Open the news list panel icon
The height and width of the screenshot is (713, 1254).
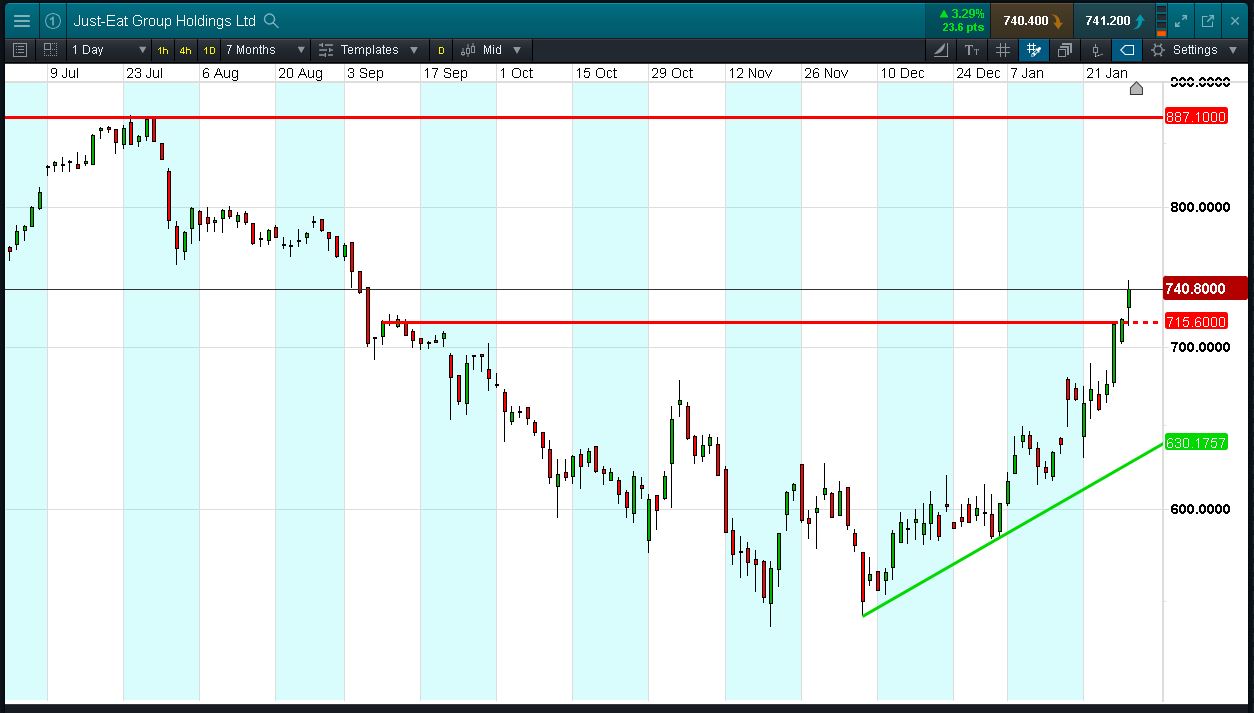click(21, 50)
